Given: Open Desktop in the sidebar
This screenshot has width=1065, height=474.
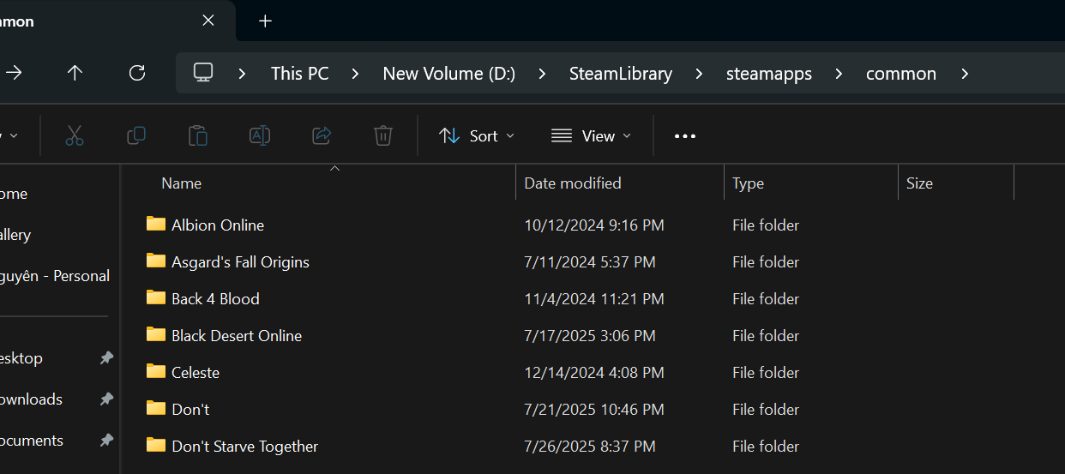Looking at the screenshot, I should (21, 358).
